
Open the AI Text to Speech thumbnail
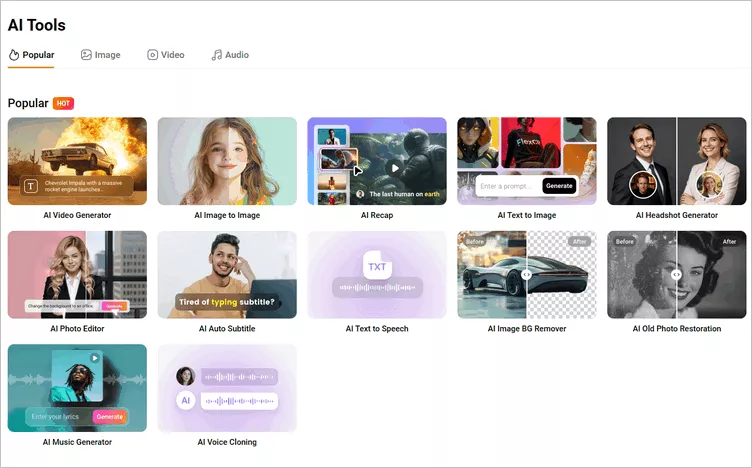tap(377, 275)
